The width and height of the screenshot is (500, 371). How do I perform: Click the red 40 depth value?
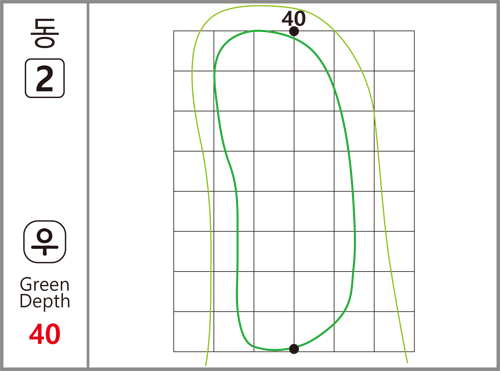click(x=45, y=334)
